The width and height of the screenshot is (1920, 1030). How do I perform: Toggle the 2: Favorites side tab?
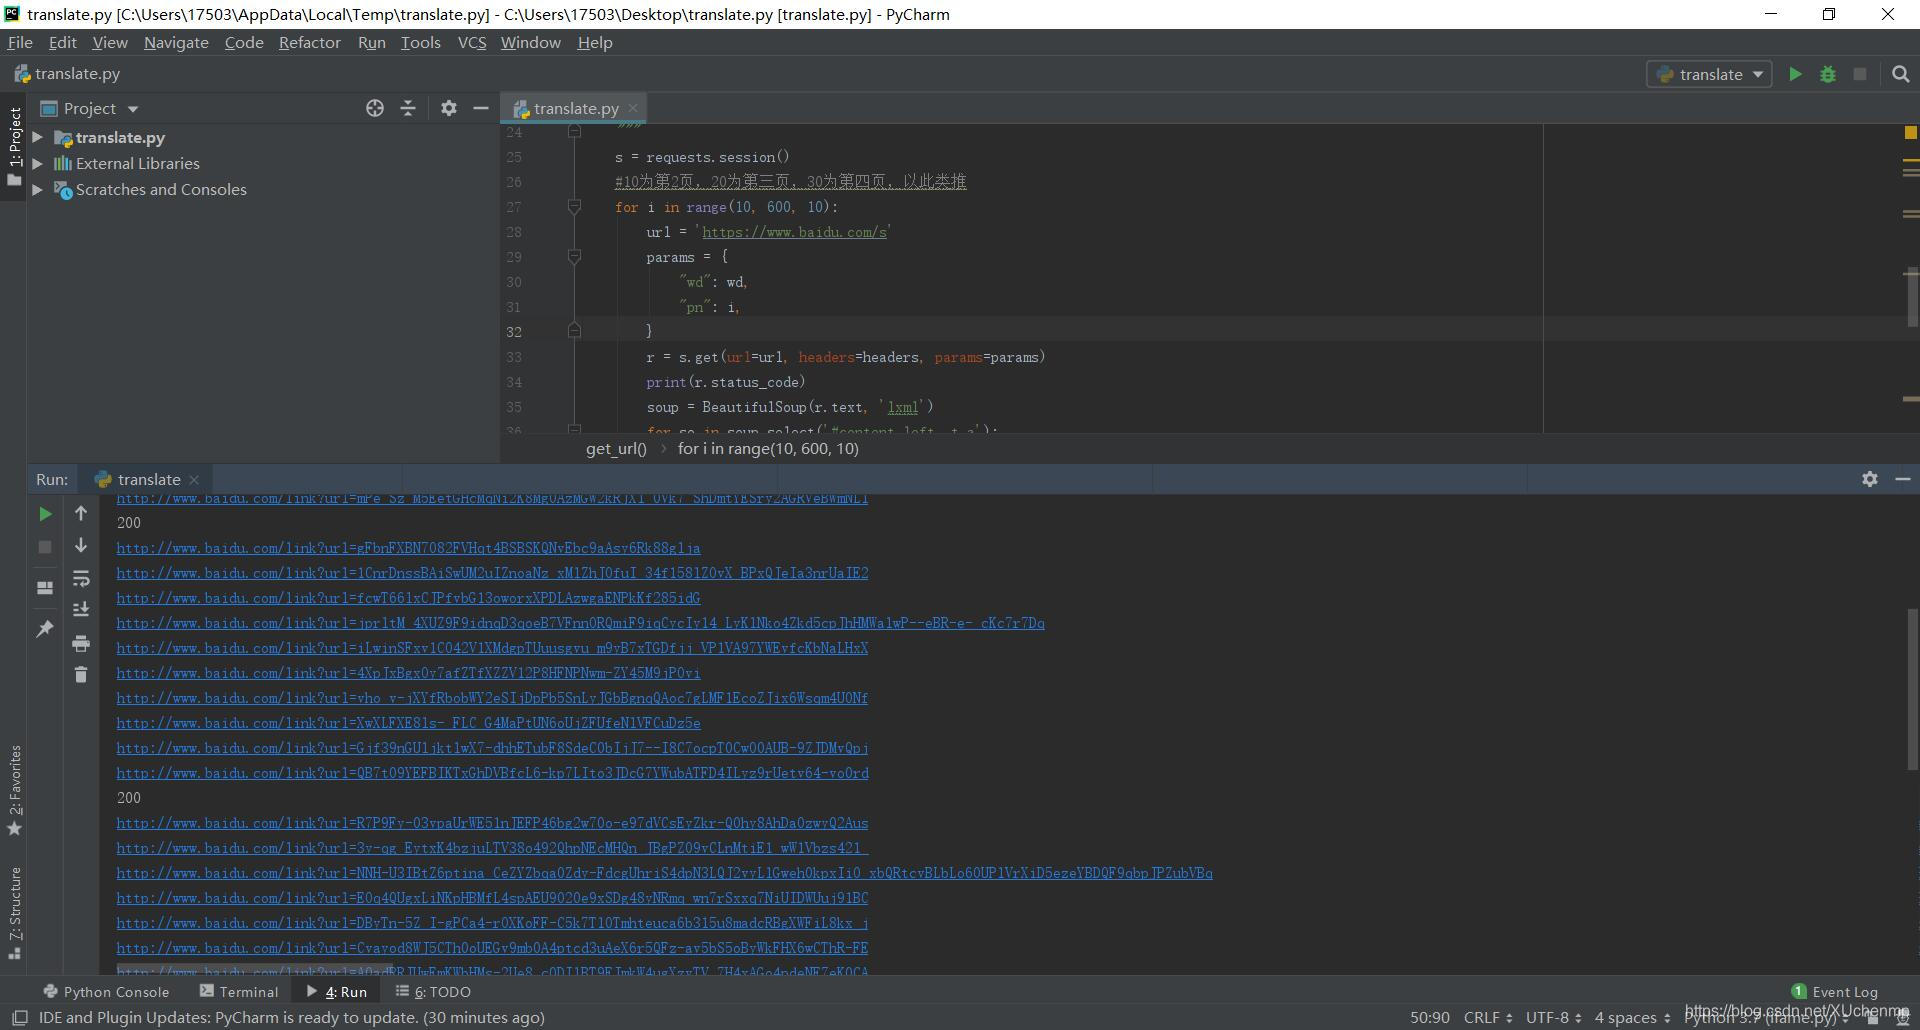pos(14,790)
